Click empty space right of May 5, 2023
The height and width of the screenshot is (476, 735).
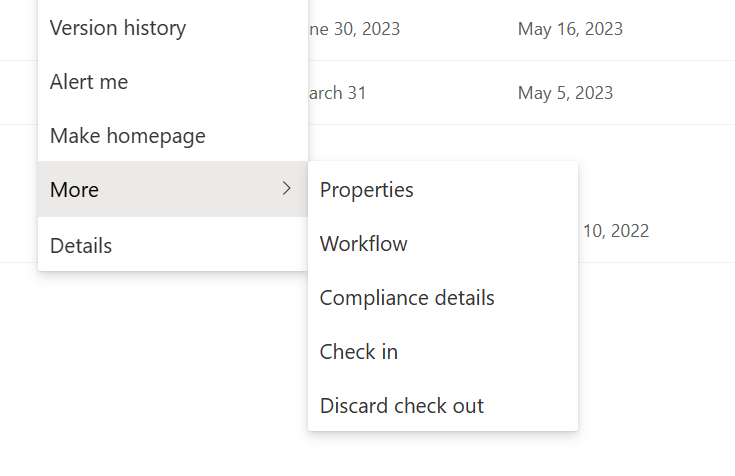680,93
